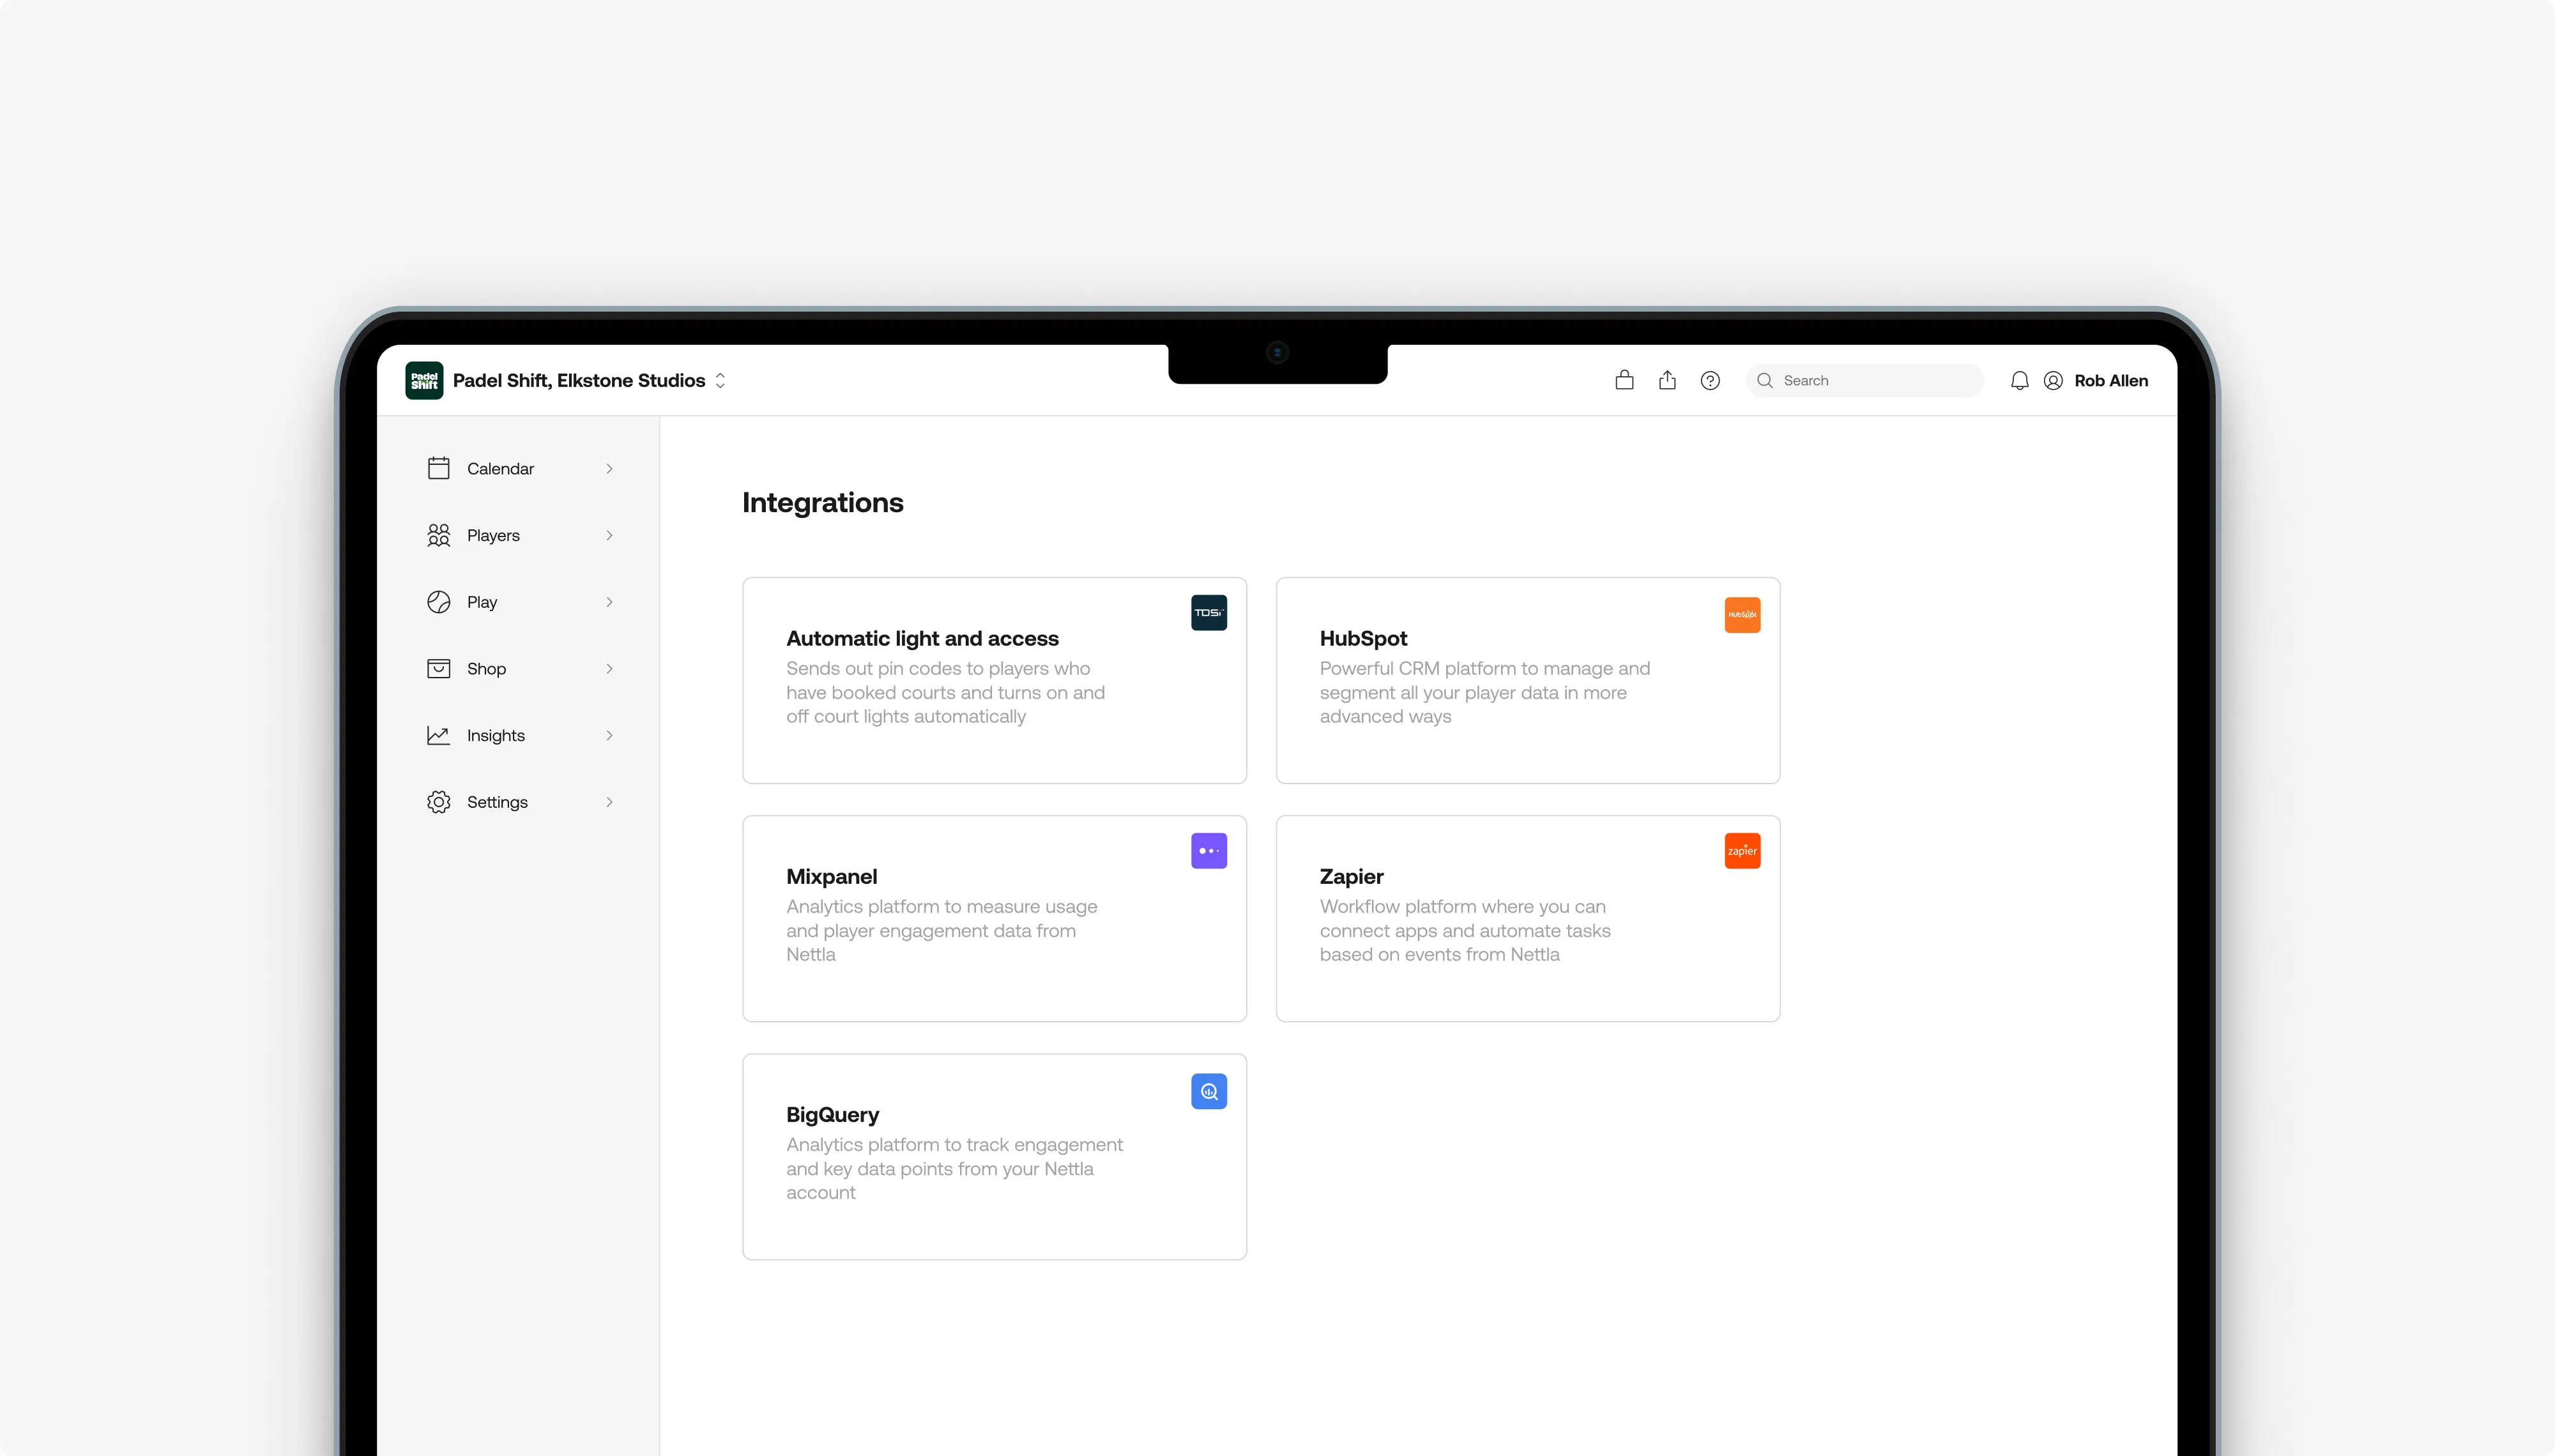2555x1456 pixels.
Task: Click the orange Zapier logo icon
Action: [1742, 850]
